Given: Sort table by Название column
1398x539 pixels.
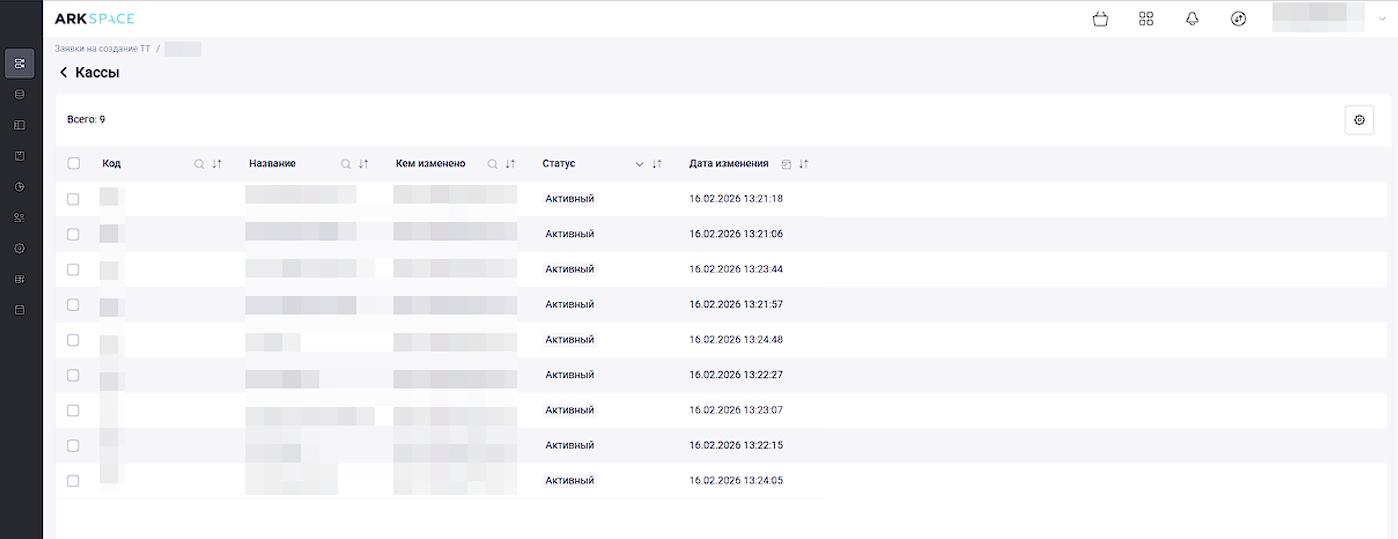Looking at the screenshot, I should [x=364, y=164].
